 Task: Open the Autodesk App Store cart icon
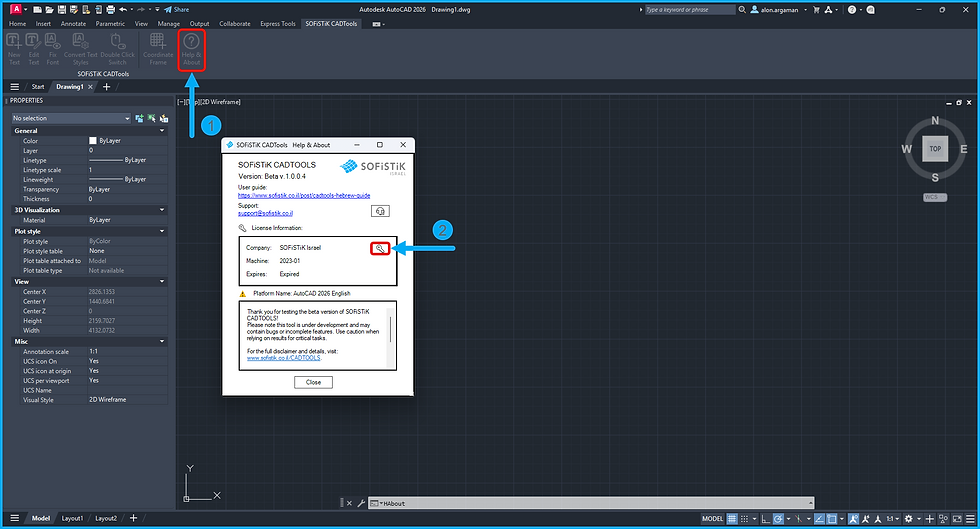(816, 9)
